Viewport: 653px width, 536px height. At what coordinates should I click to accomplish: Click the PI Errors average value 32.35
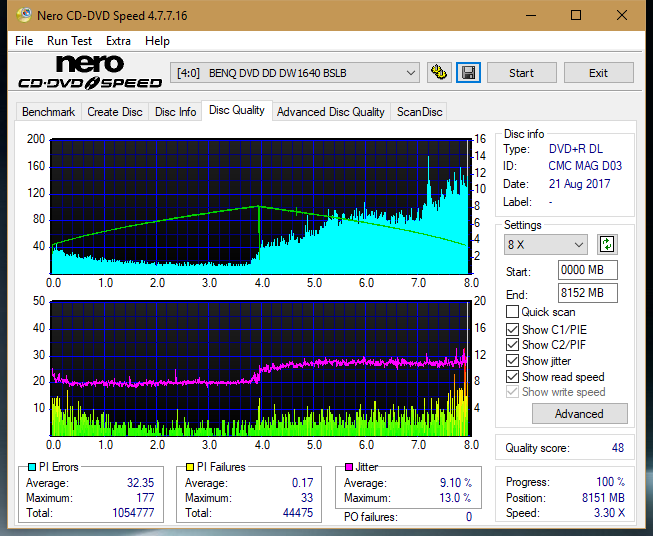[140, 483]
